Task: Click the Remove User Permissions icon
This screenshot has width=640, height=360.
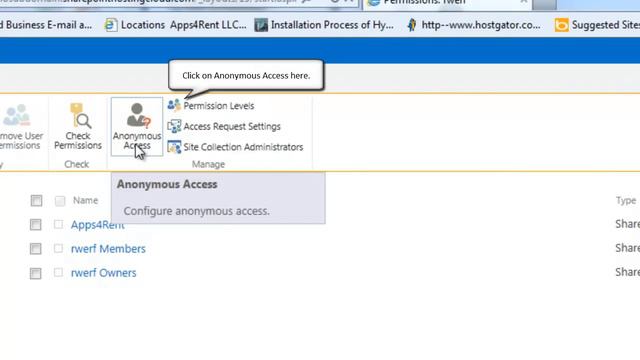Action: click(x=16, y=115)
